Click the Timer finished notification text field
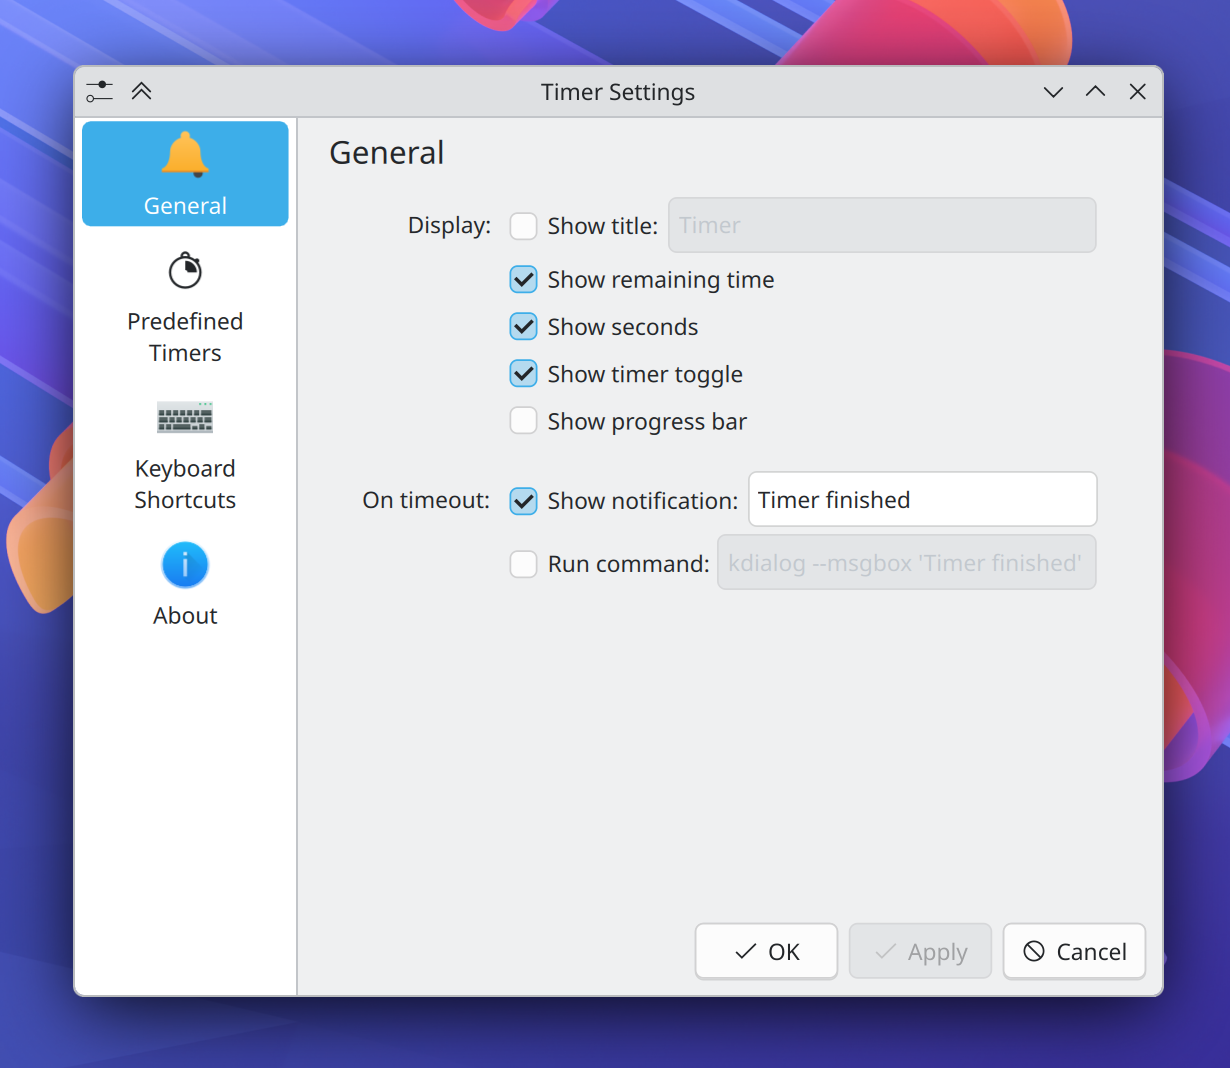This screenshot has height=1068, width=1230. coord(922,499)
